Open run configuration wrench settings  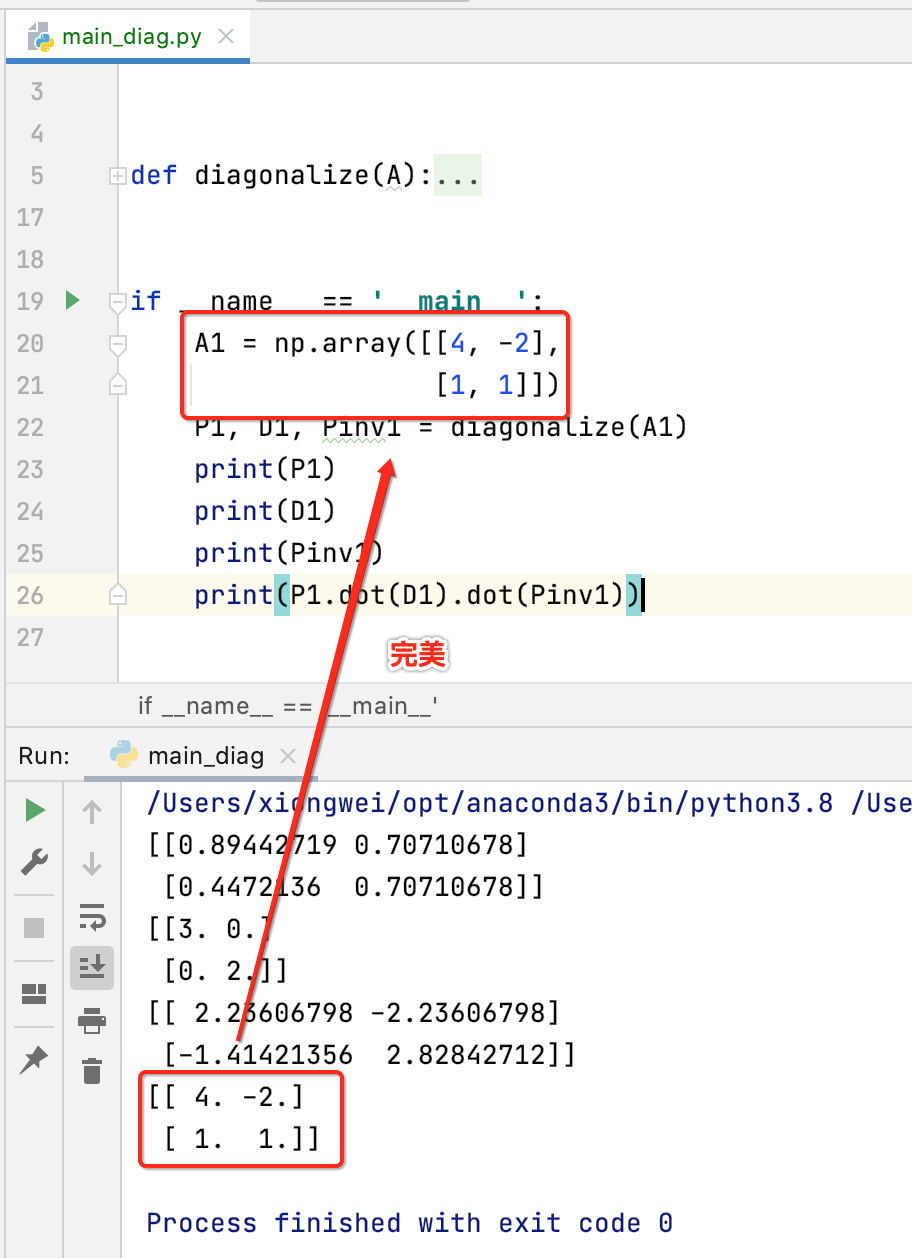pyautogui.click(x=35, y=861)
